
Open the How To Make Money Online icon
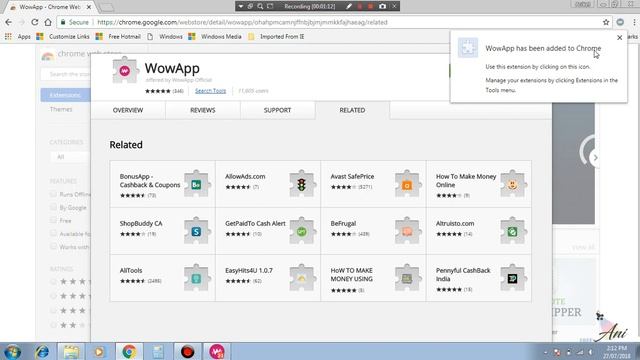(513, 184)
